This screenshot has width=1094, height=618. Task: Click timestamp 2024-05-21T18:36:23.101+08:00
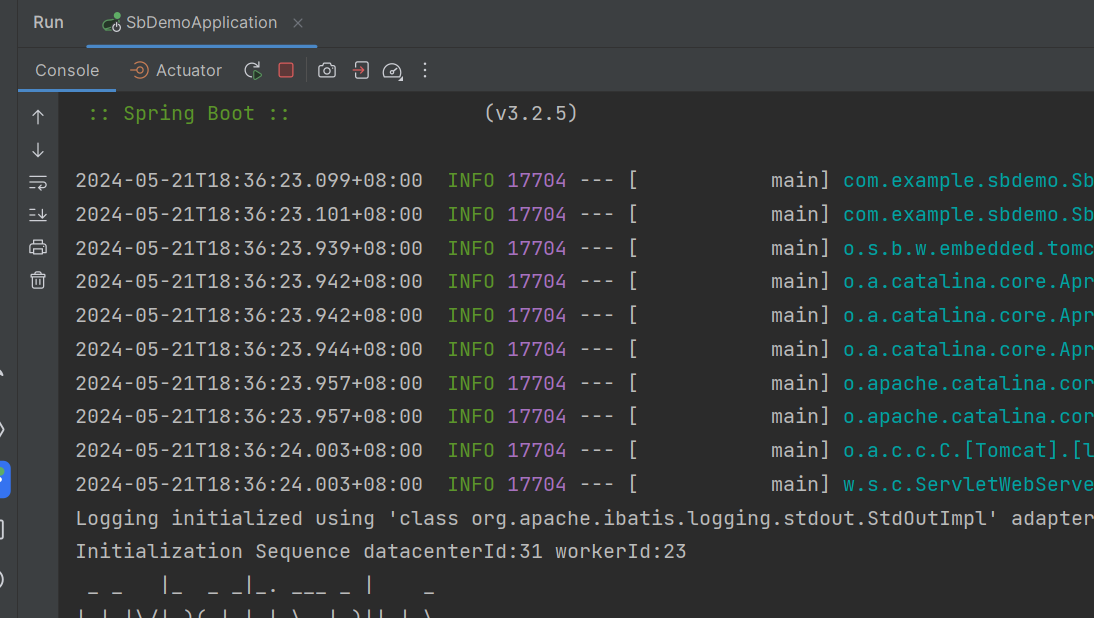pyautogui.click(x=249, y=214)
